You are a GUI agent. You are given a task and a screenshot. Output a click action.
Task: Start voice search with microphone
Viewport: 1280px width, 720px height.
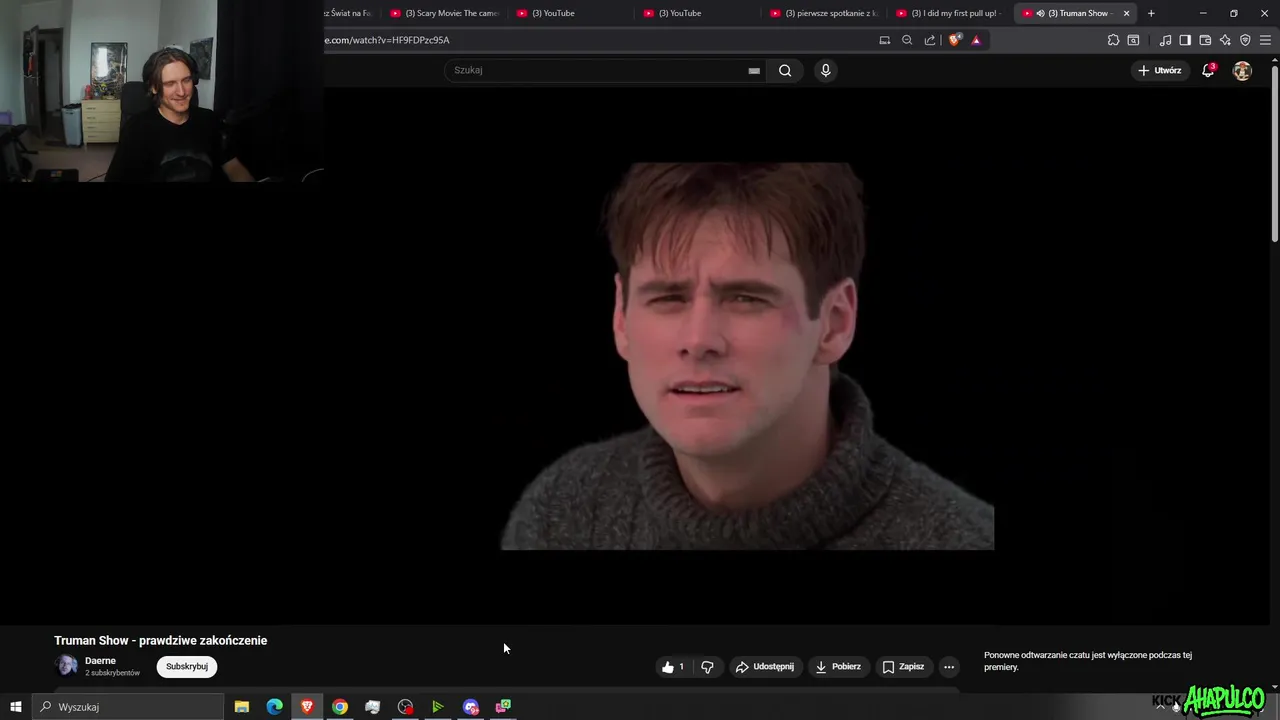click(825, 70)
